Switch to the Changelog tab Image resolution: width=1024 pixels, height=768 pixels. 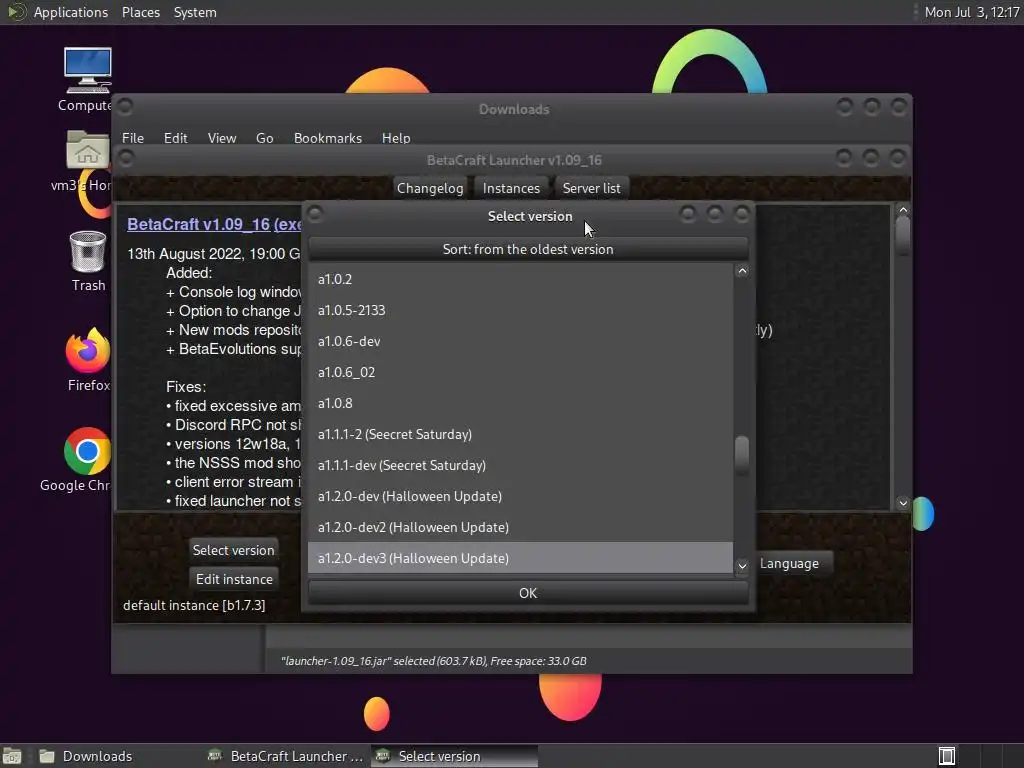tap(430, 188)
